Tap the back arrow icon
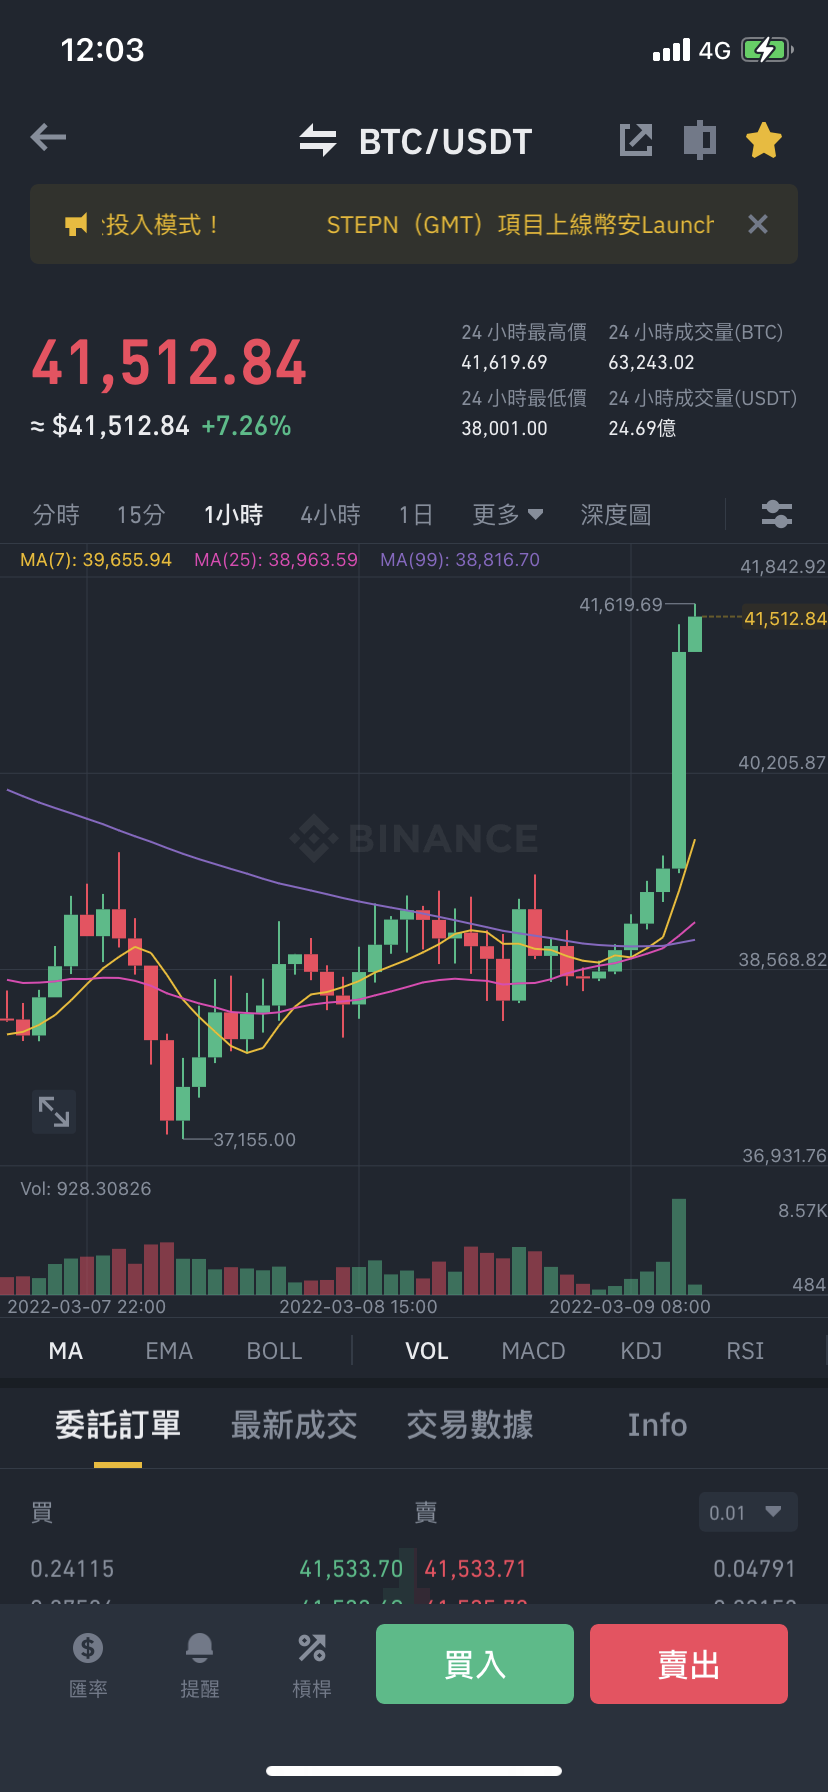The width and height of the screenshot is (828, 1792). point(48,138)
